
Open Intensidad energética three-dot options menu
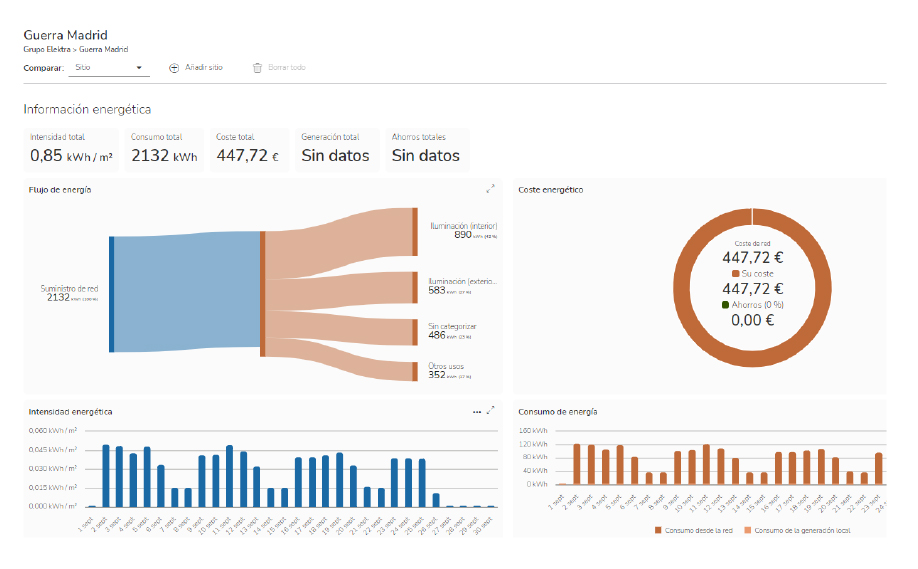coord(477,412)
